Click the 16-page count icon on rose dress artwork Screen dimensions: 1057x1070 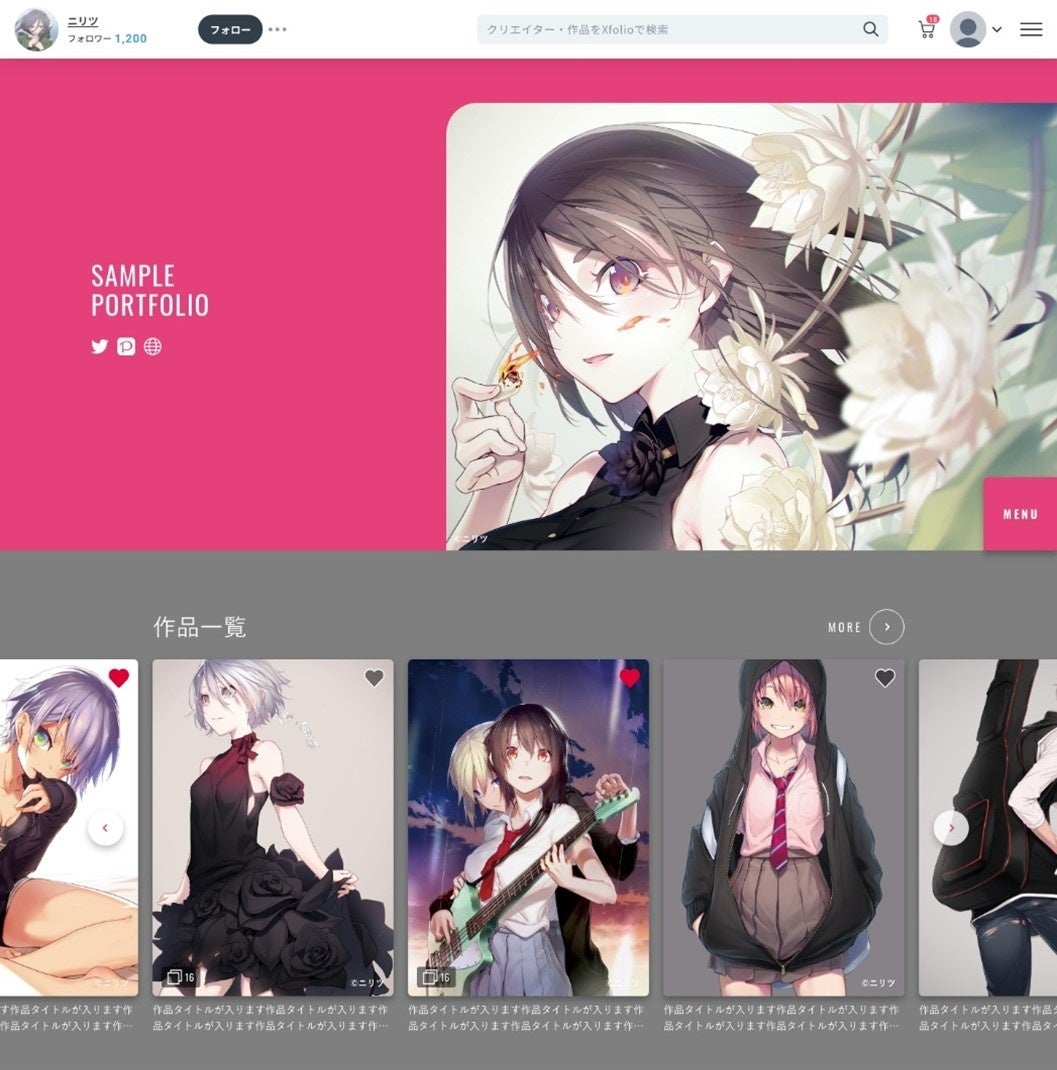pyautogui.click(x=181, y=977)
